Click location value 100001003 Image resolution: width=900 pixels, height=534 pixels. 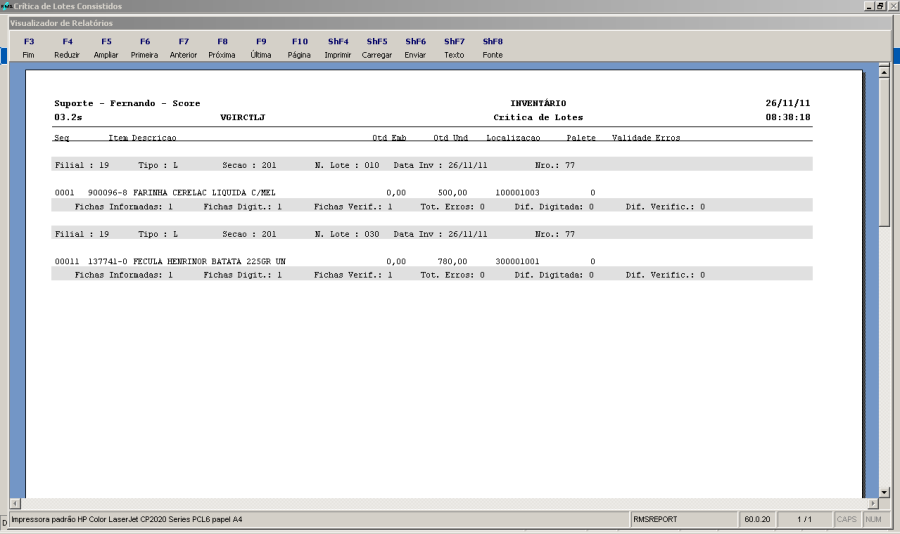coord(517,193)
